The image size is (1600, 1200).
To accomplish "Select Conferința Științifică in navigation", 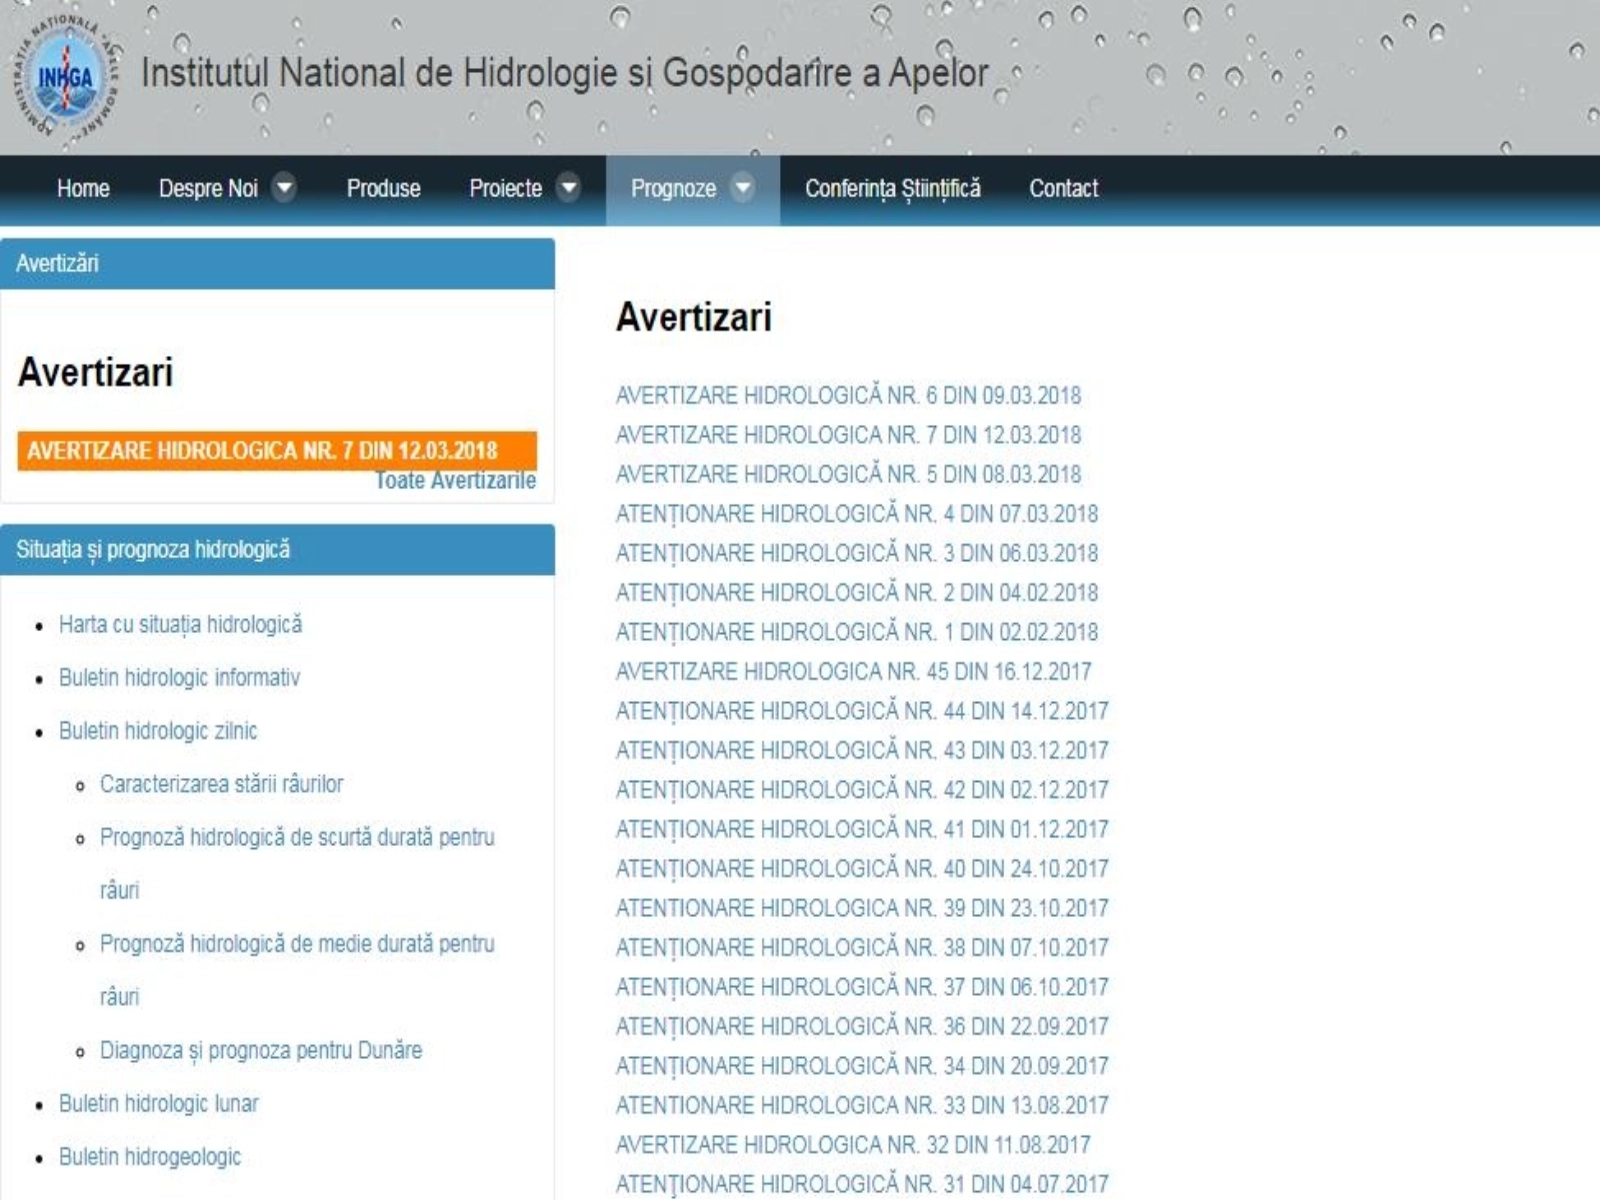I will (x=892, y=189).
